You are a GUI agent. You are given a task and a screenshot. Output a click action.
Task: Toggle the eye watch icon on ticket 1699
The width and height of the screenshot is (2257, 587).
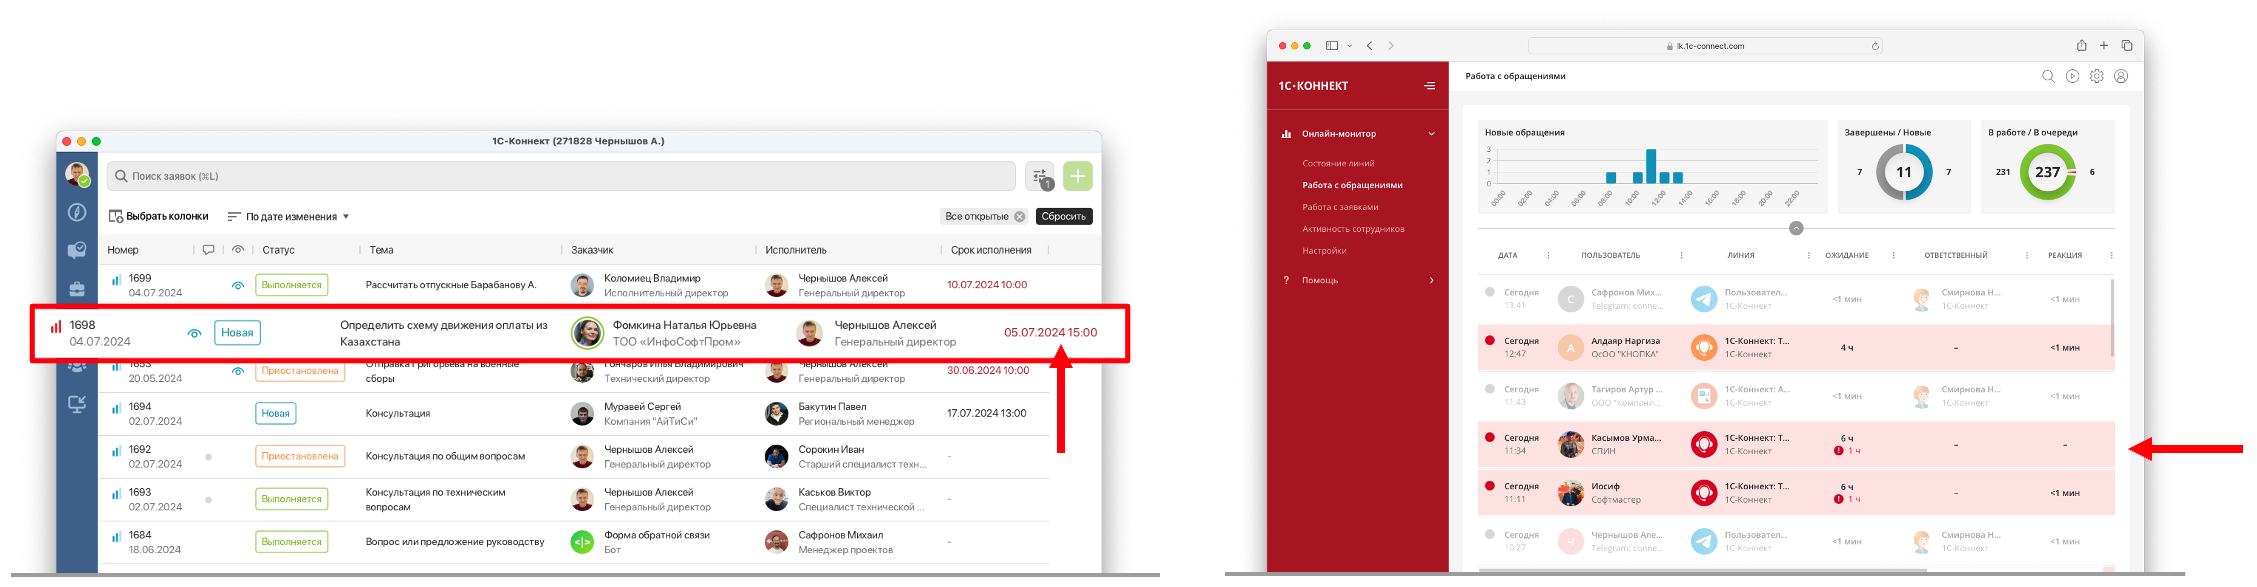[238, 285]
